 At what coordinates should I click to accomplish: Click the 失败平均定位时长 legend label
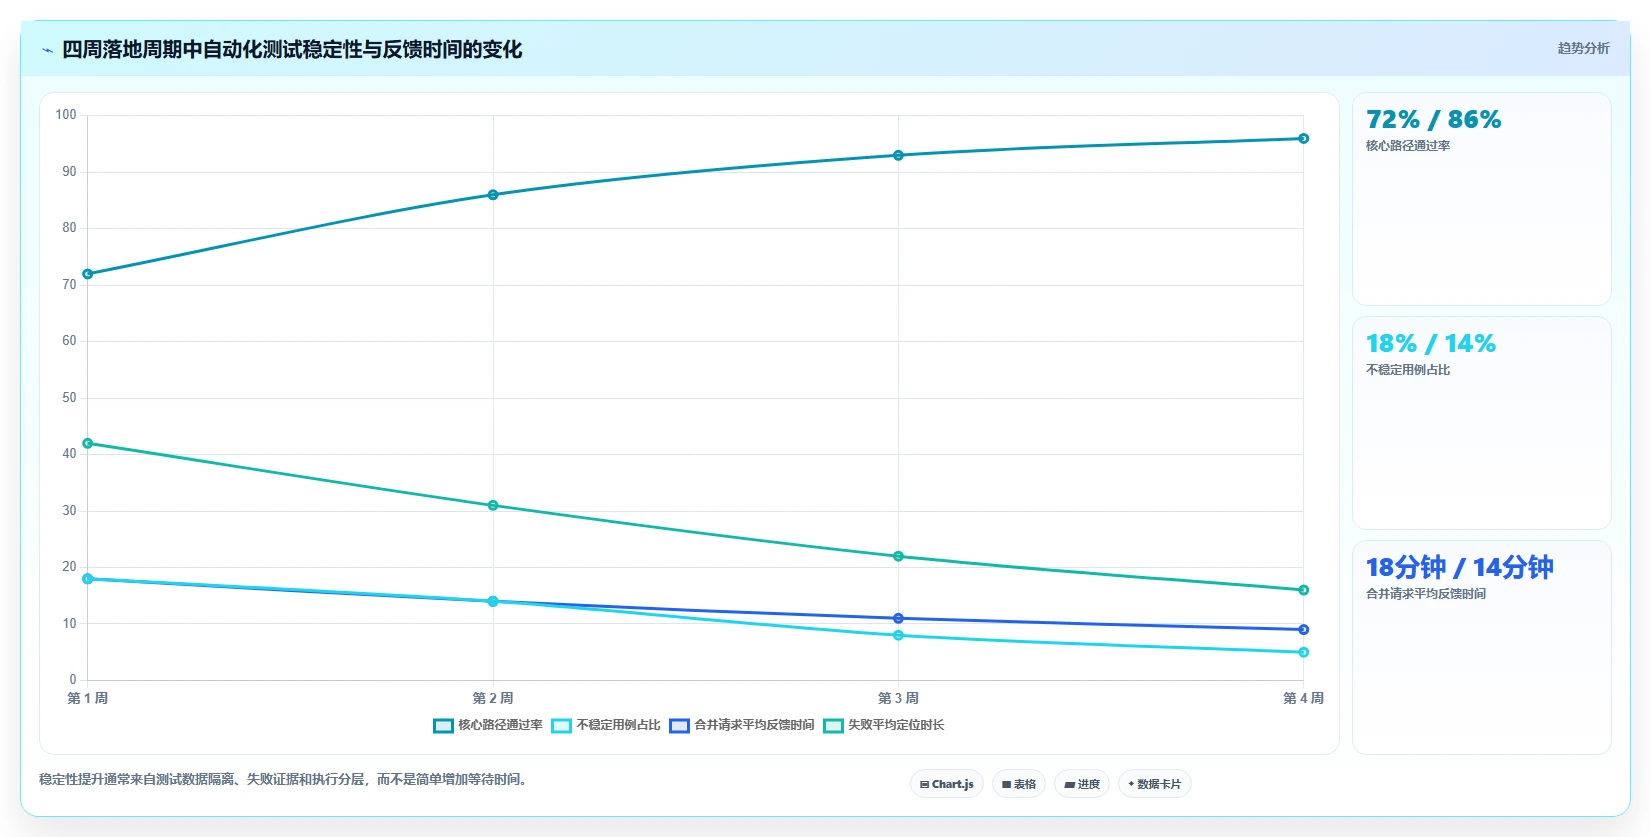896,725
